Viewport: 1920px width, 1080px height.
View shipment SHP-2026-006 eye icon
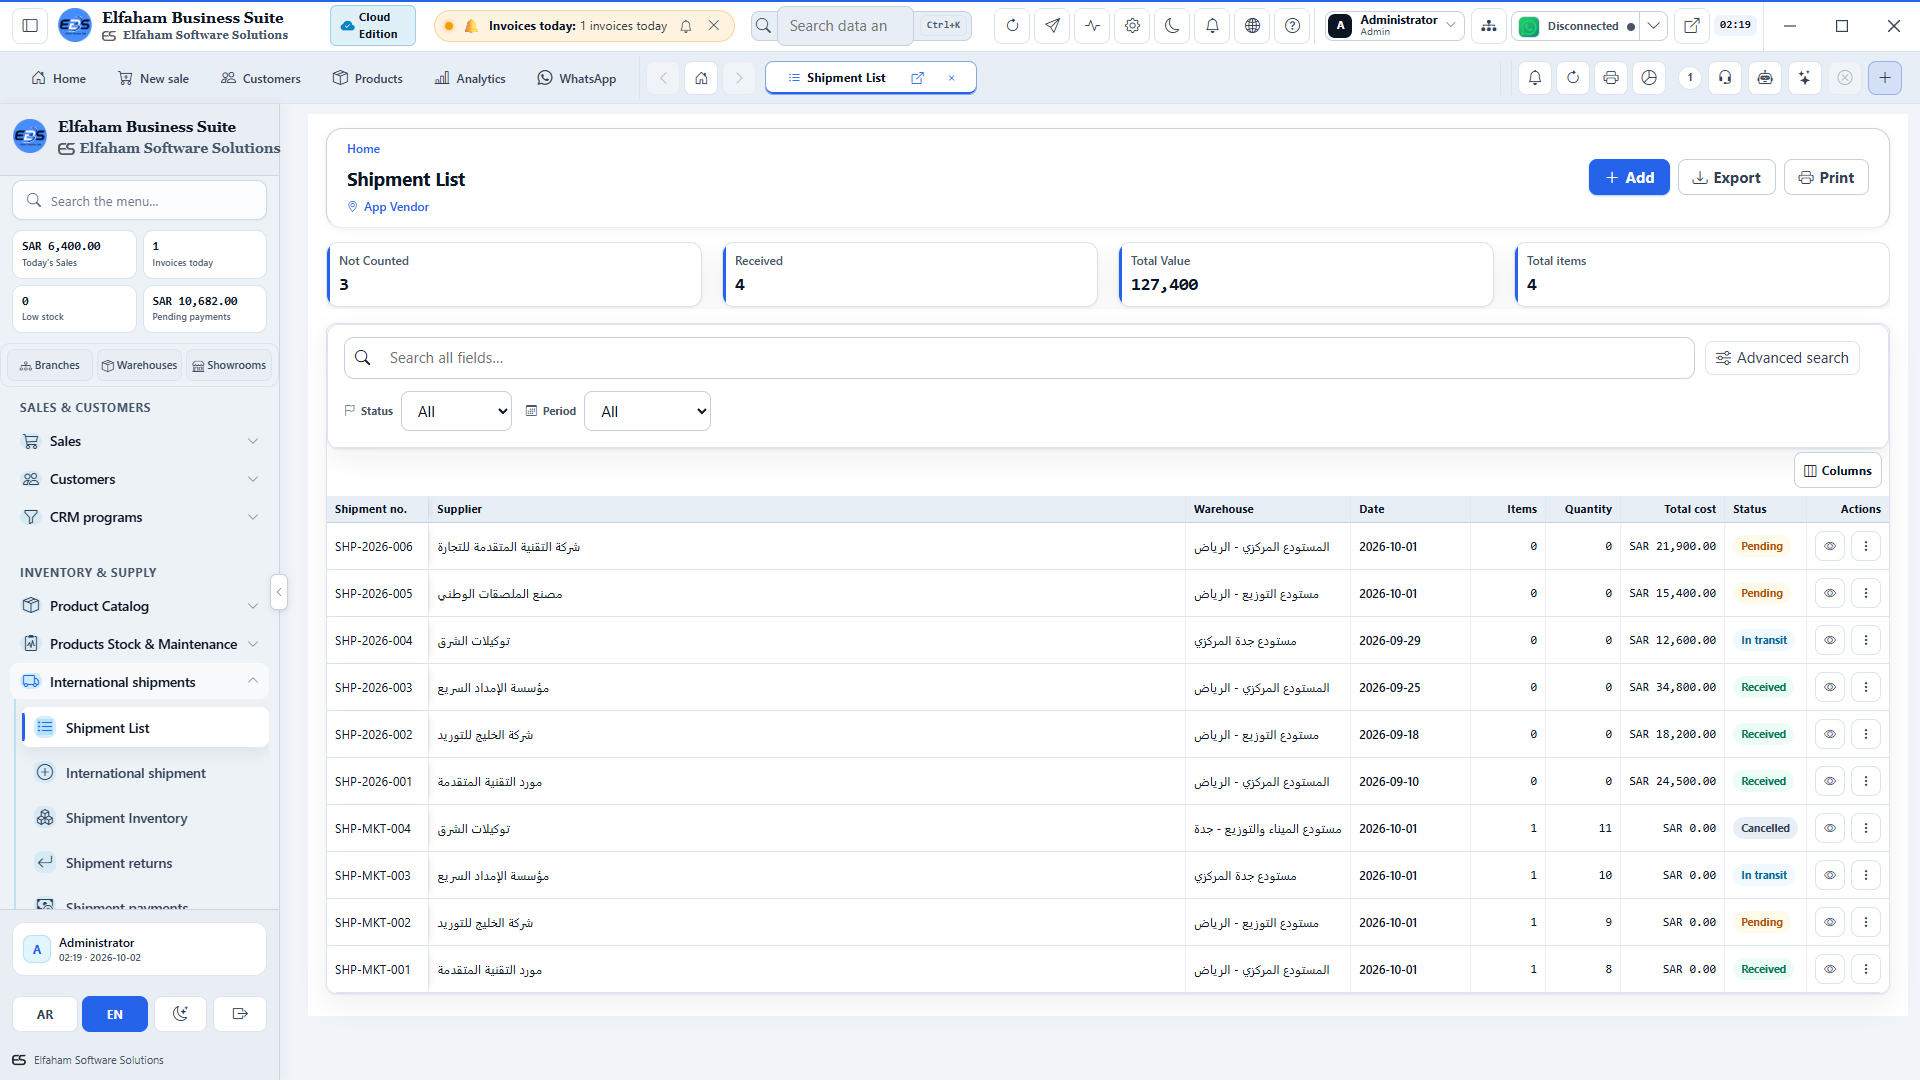tap(1830, 547)
